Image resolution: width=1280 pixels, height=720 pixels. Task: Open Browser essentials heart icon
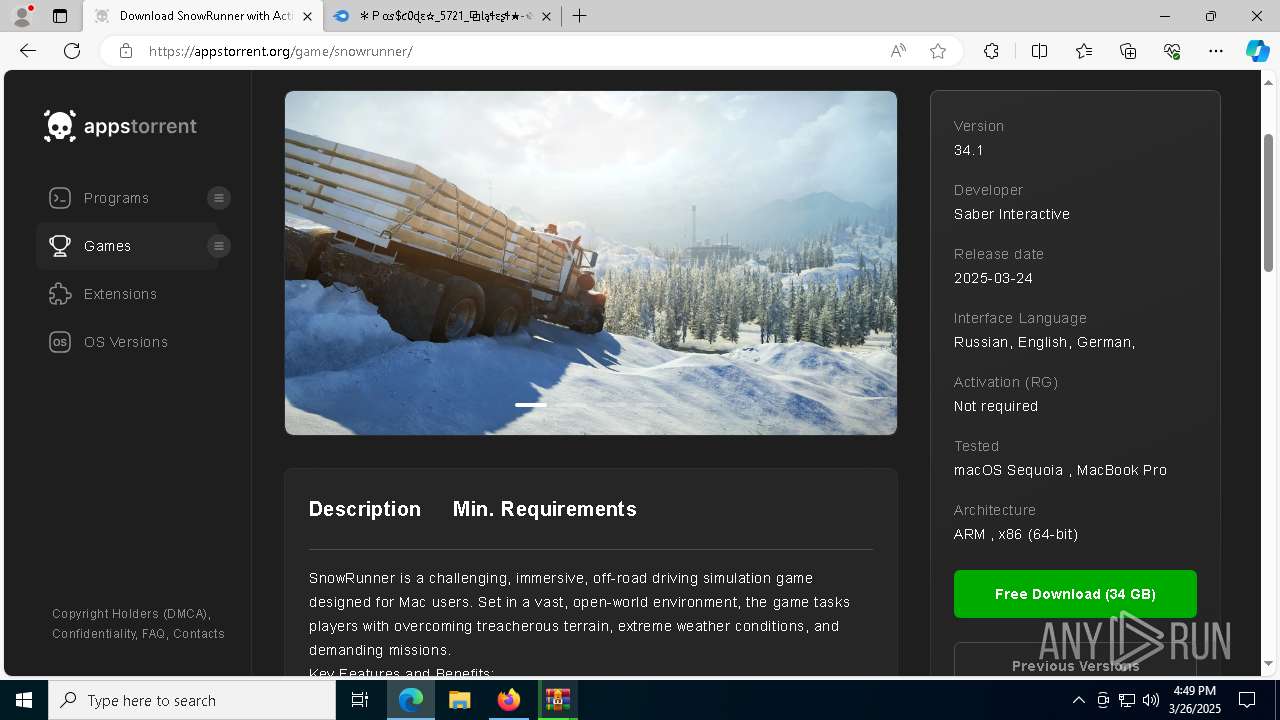click(x=1172, y=51)
